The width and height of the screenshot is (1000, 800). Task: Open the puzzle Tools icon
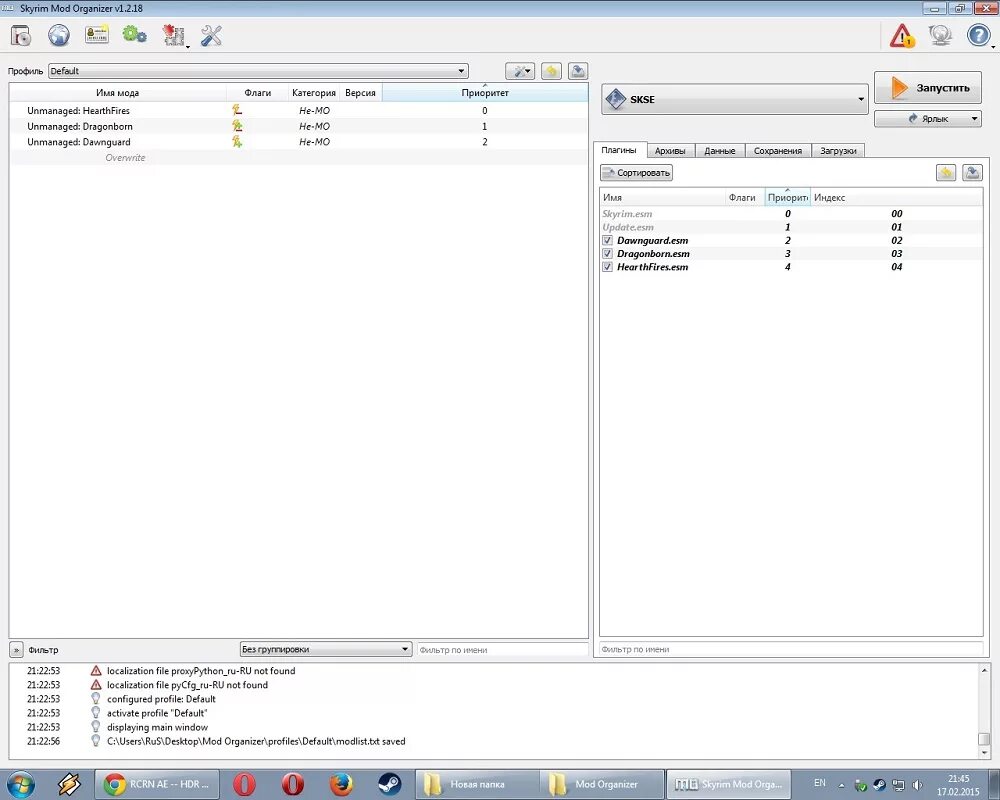[173, 36]
